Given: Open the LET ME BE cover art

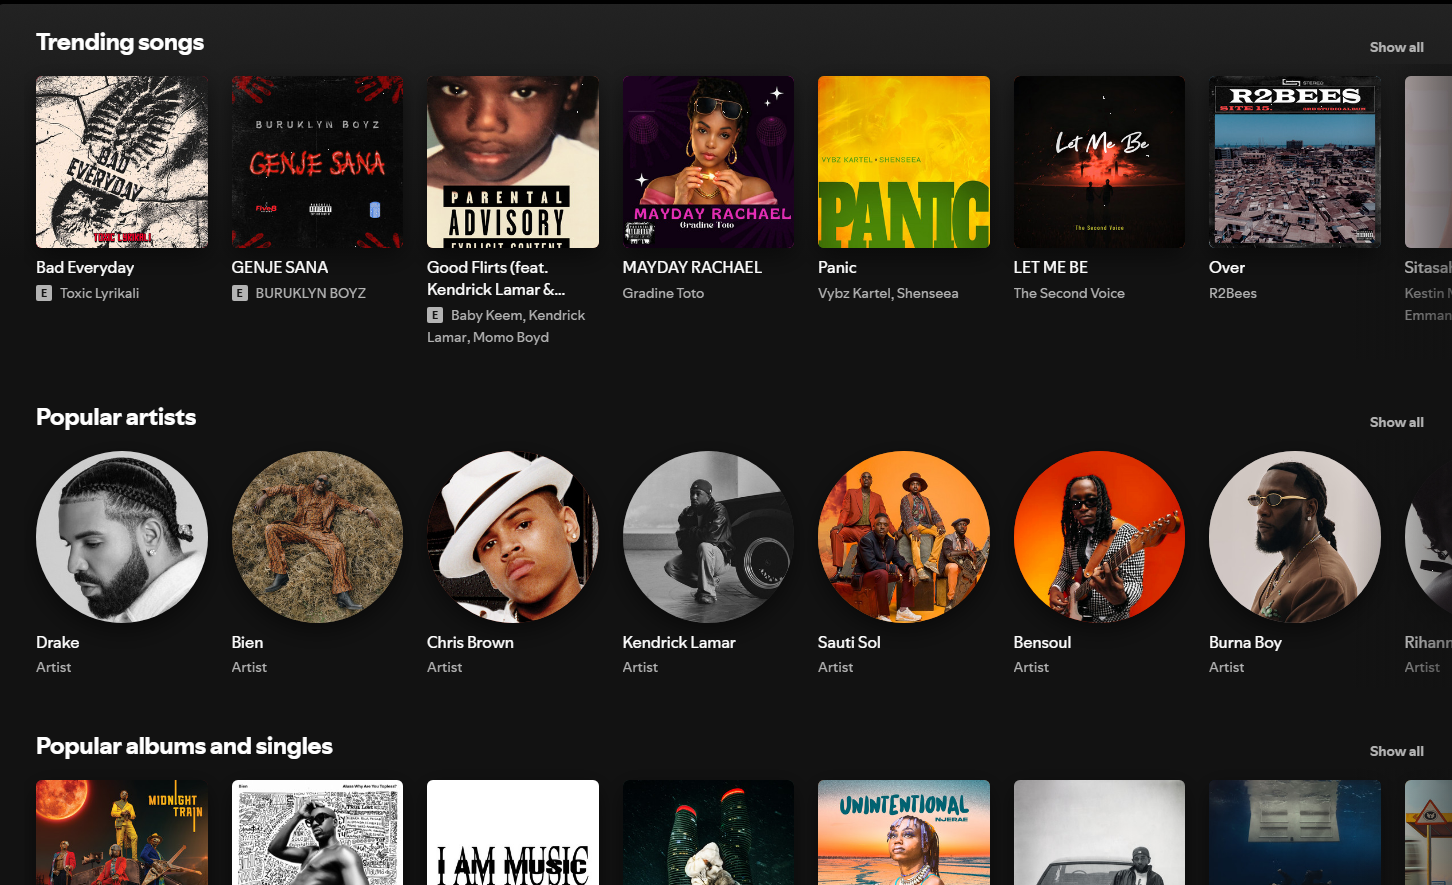Looking at the screenshot, I should pyautogui.click(x=1098, y=161).
